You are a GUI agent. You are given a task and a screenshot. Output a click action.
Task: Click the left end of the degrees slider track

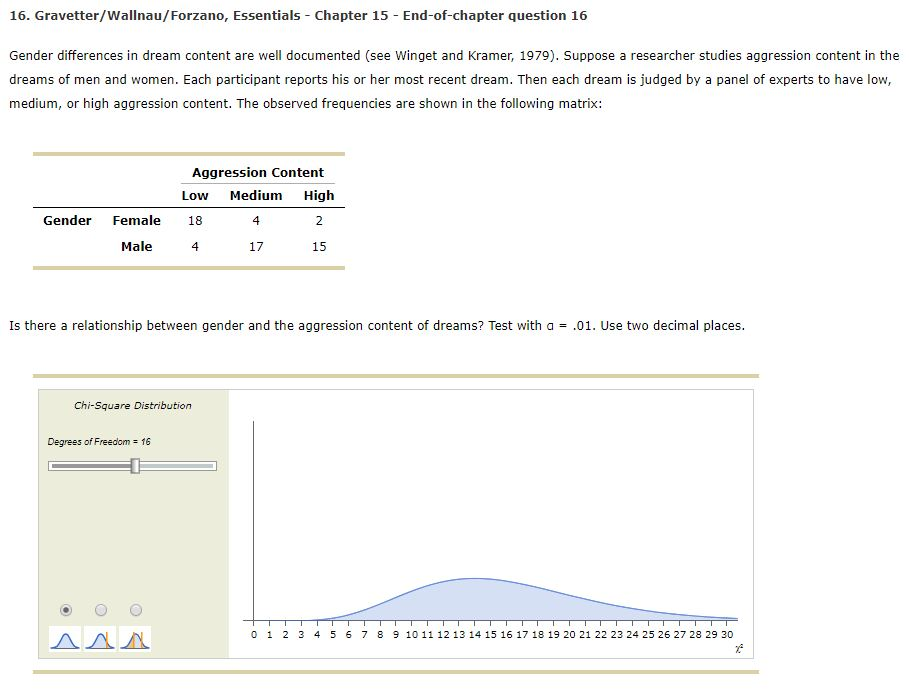point(52,465)
